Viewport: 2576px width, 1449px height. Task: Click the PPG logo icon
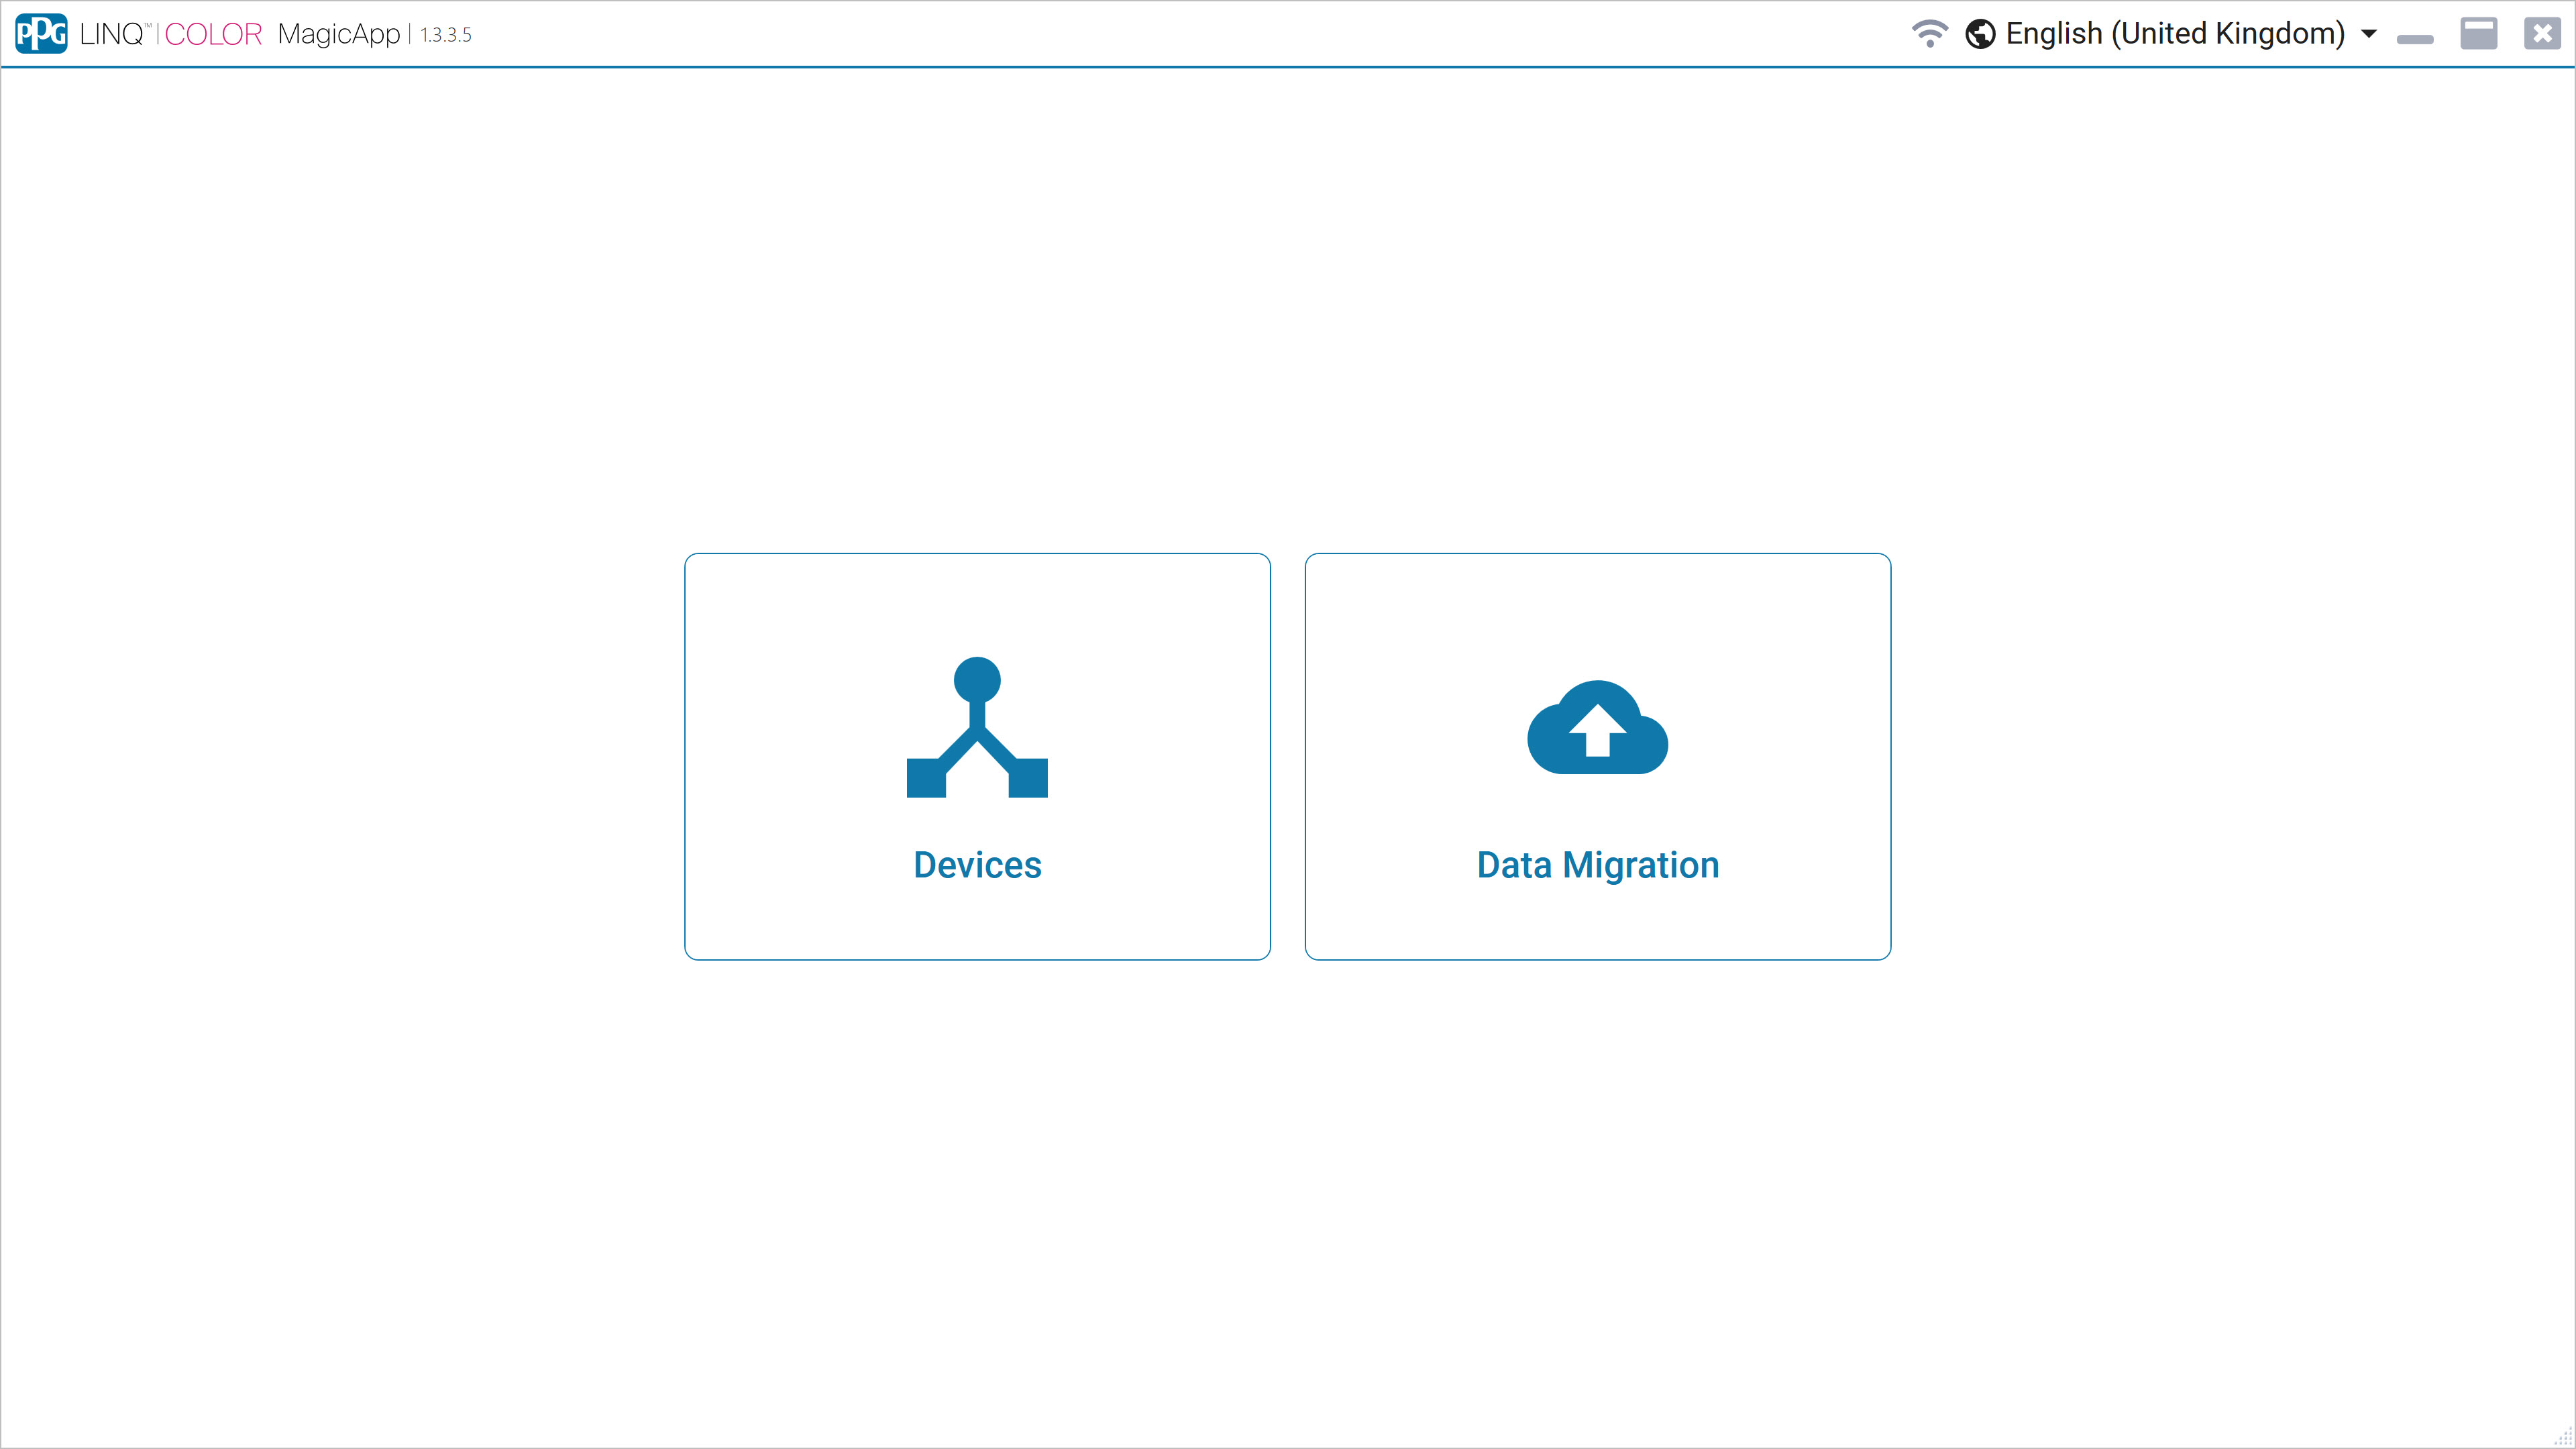pos(41,34)
